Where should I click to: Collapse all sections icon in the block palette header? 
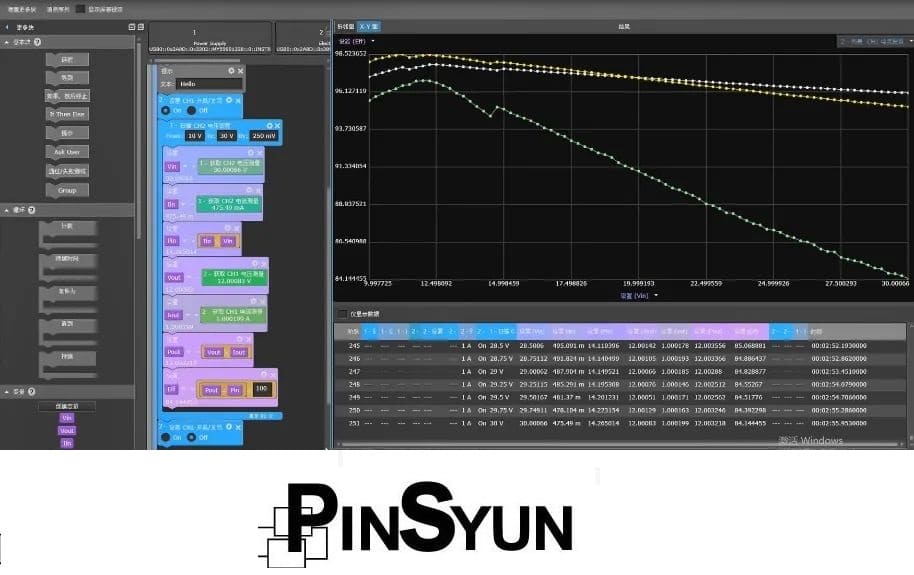(132, 27)
